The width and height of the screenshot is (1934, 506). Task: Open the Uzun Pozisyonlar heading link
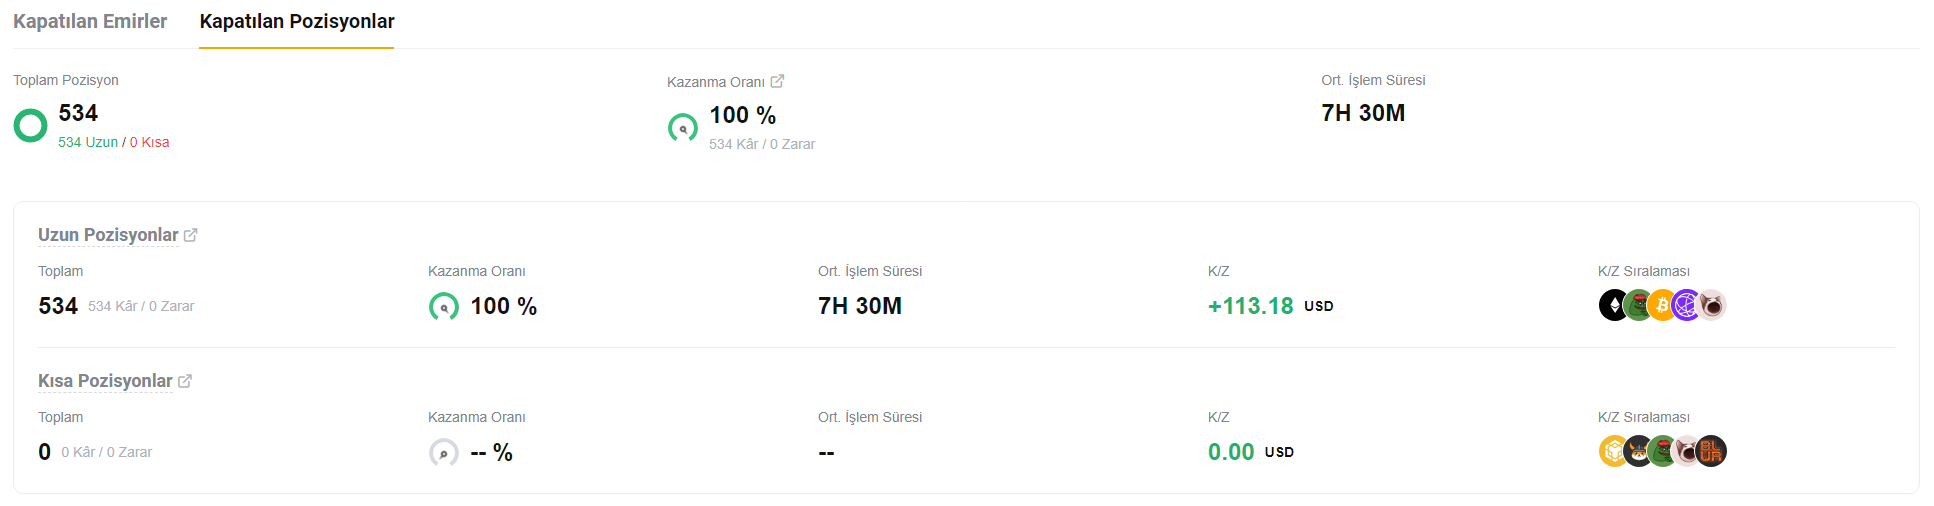click(108, 235)
